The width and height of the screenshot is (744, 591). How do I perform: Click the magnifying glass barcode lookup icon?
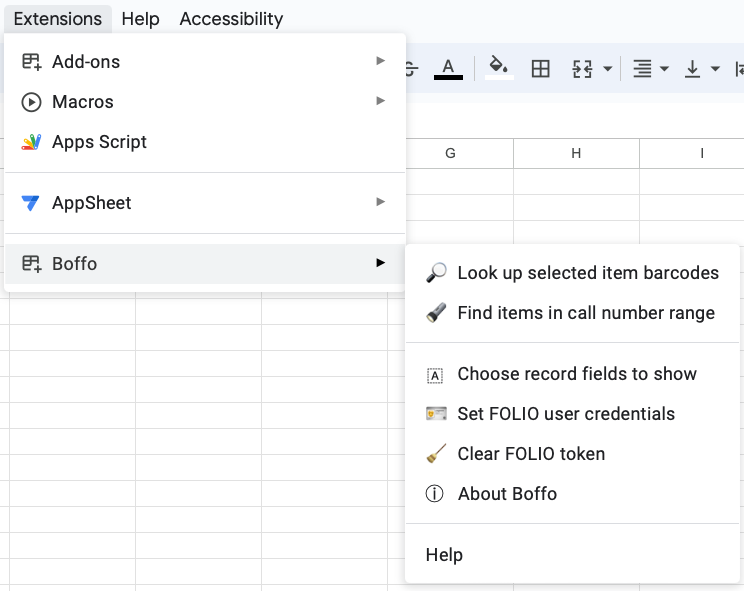tap(436, 273)
